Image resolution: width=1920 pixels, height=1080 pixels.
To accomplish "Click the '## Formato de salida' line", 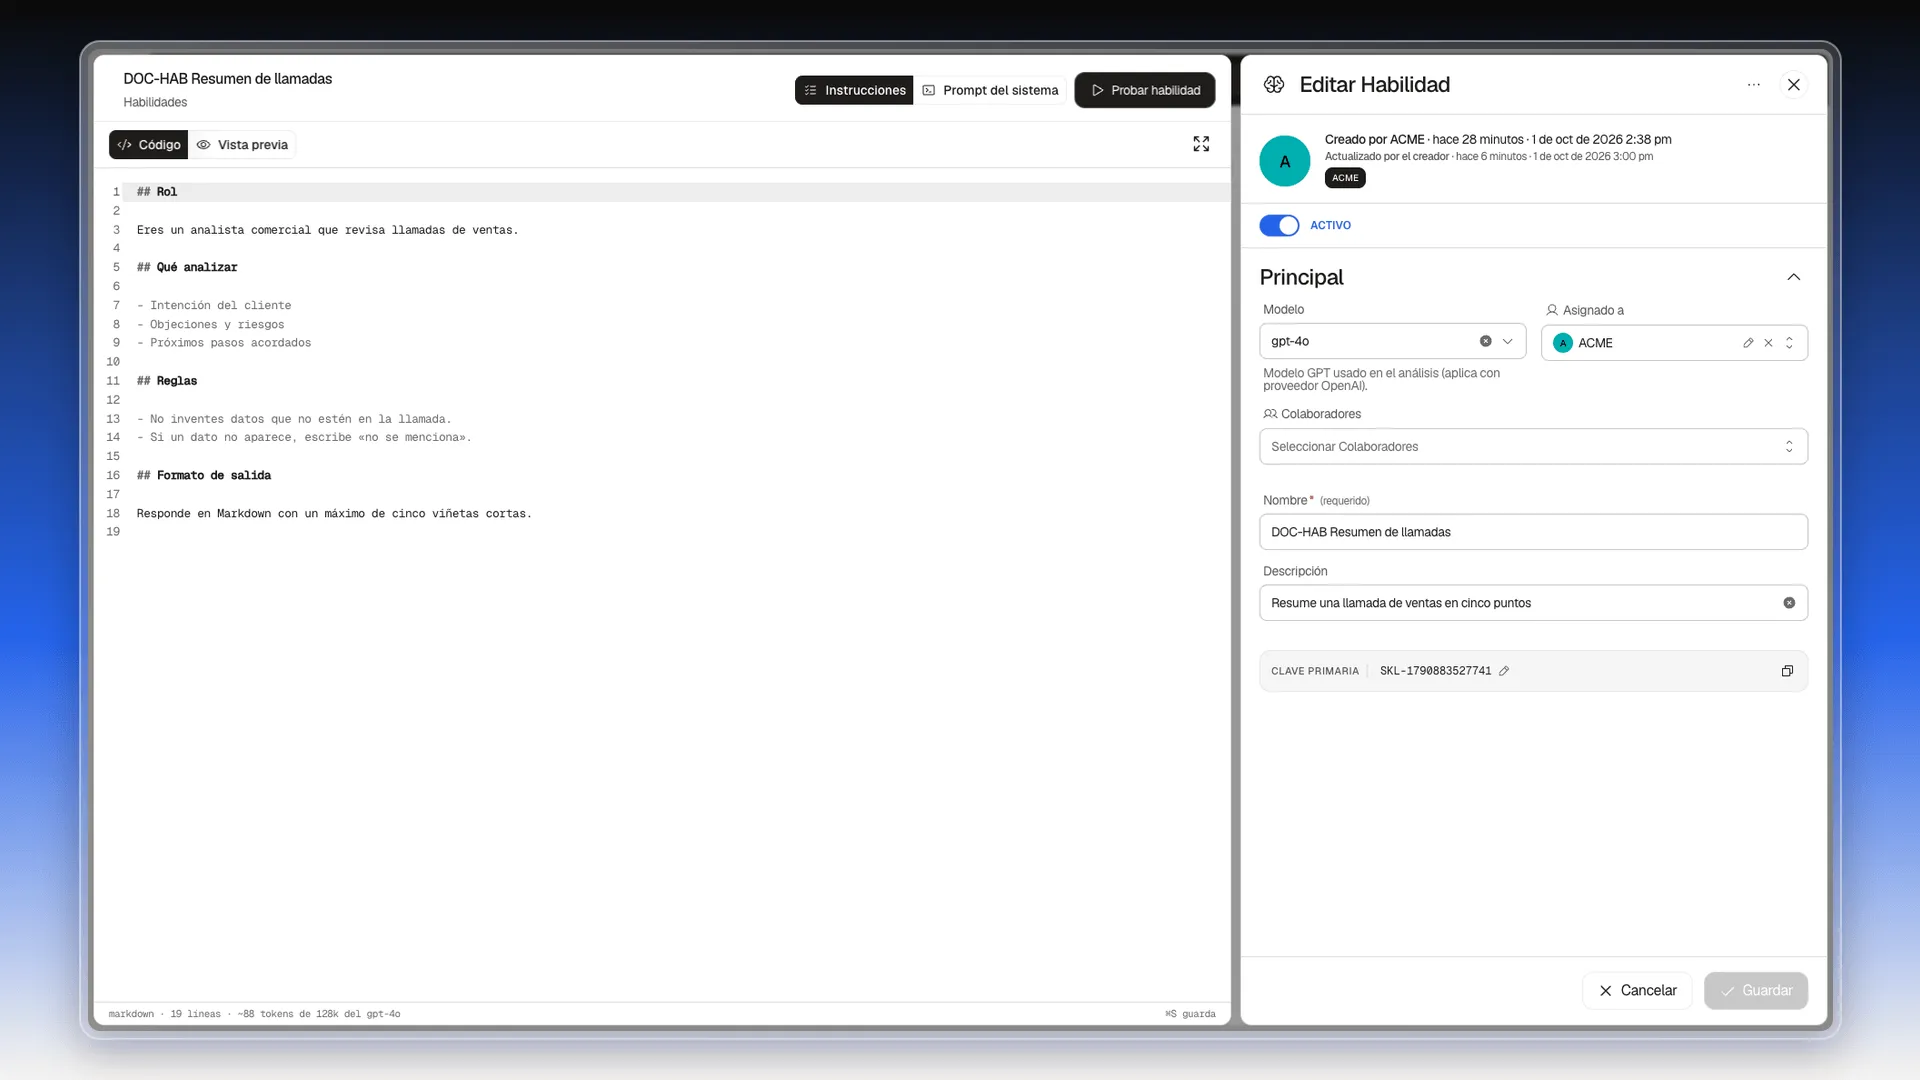I will [204, 475].
